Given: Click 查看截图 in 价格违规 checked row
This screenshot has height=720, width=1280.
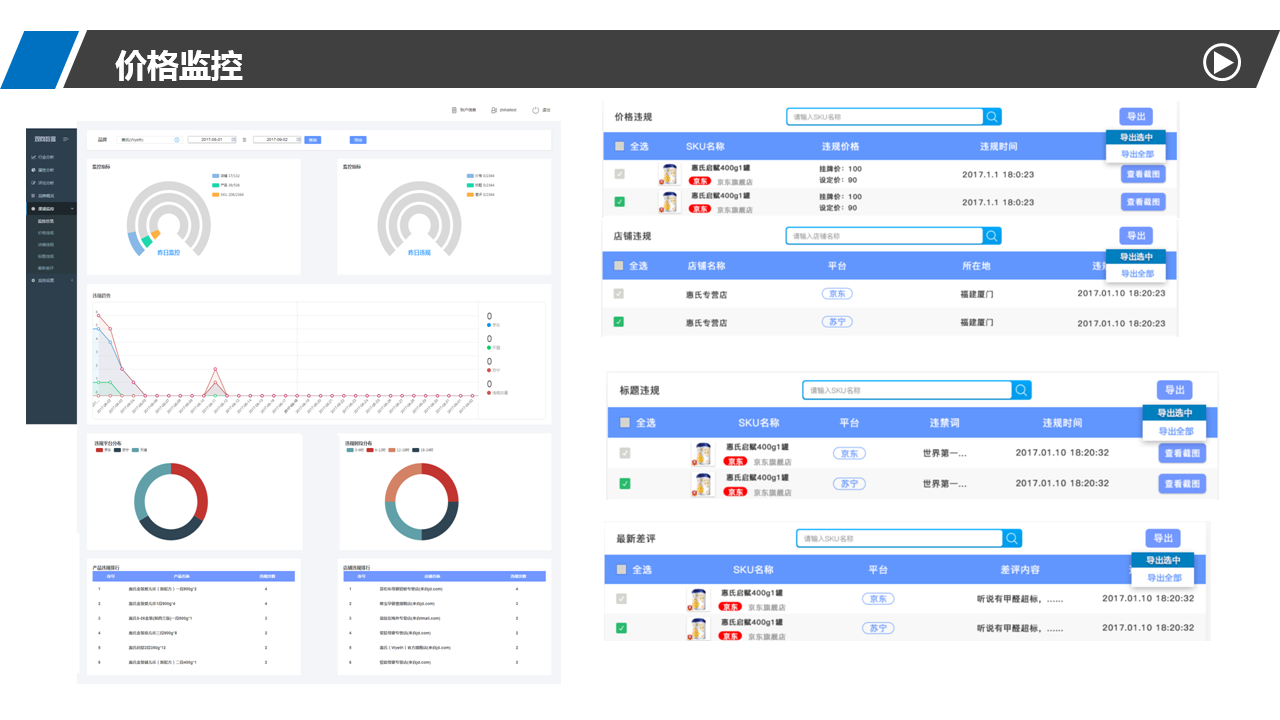Looking at the screenshot, I should [1143, 202].
